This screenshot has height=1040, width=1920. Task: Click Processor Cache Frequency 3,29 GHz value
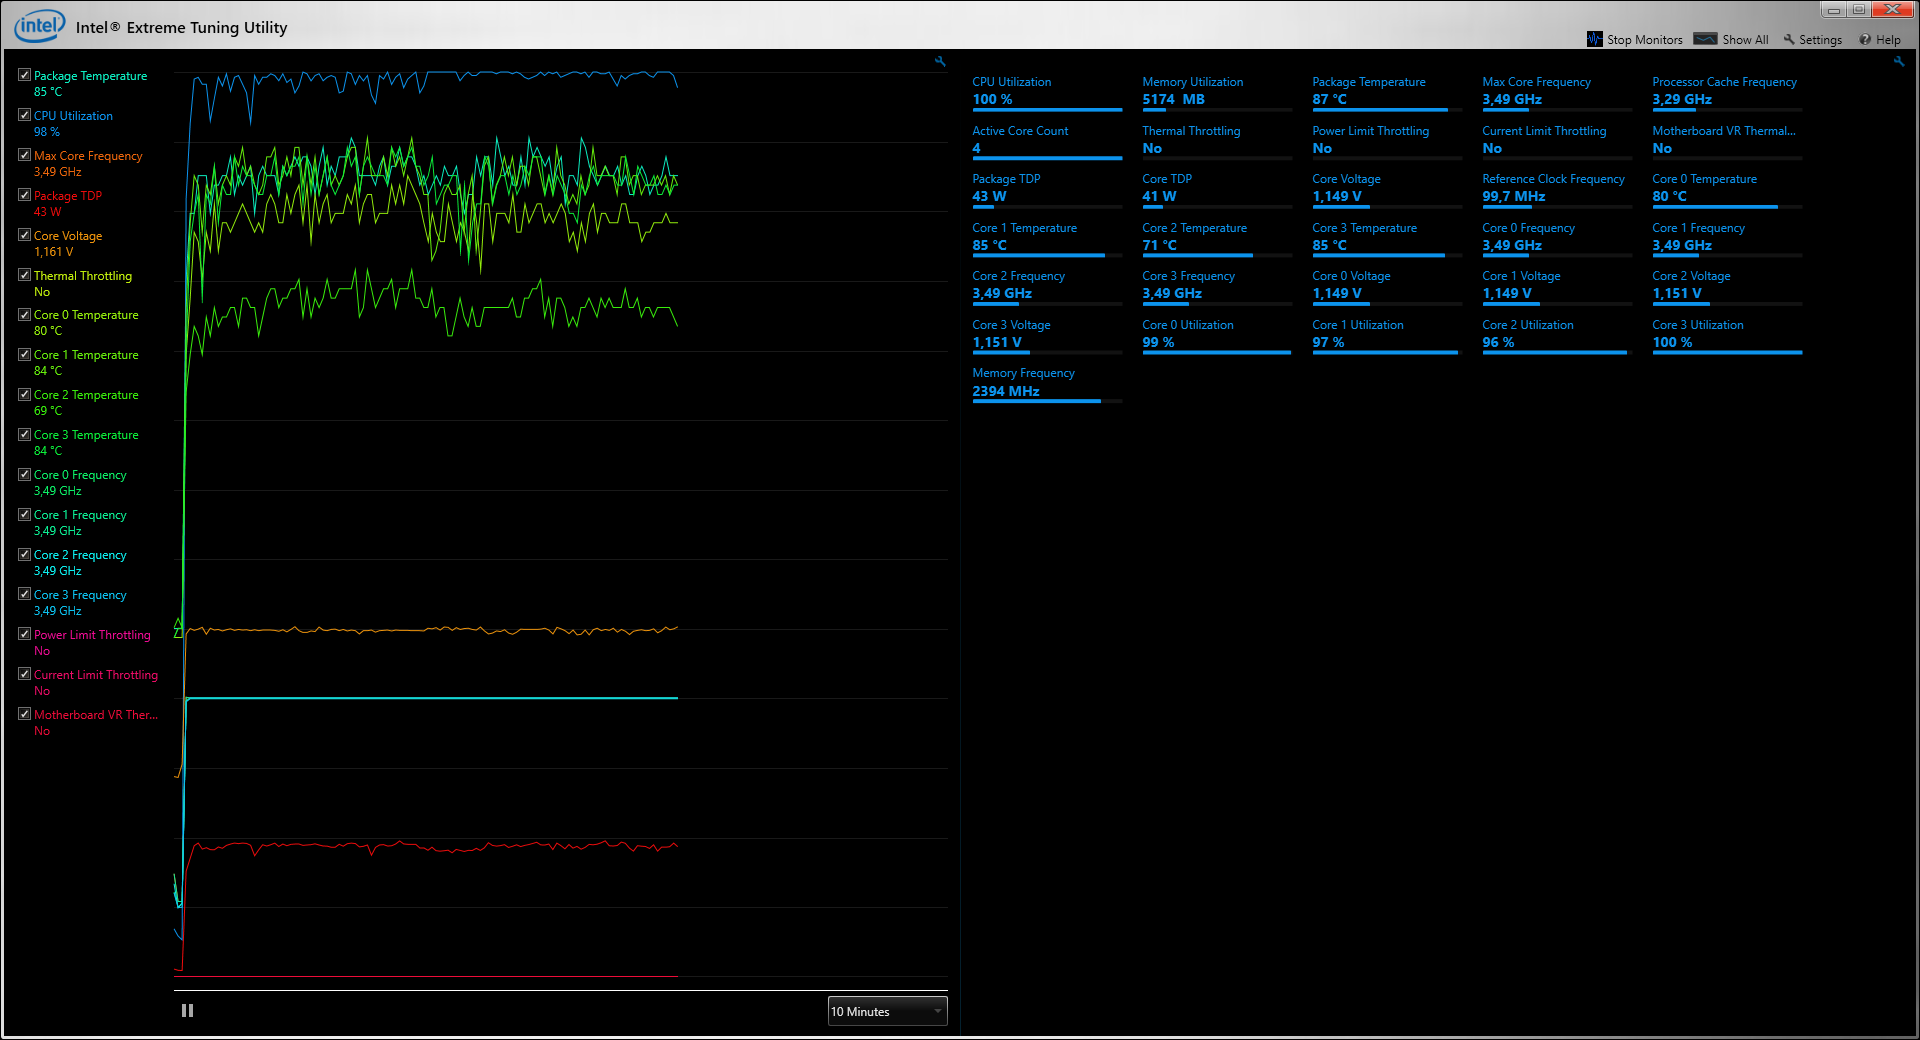pyautogui.click(x=1682, y=99)
